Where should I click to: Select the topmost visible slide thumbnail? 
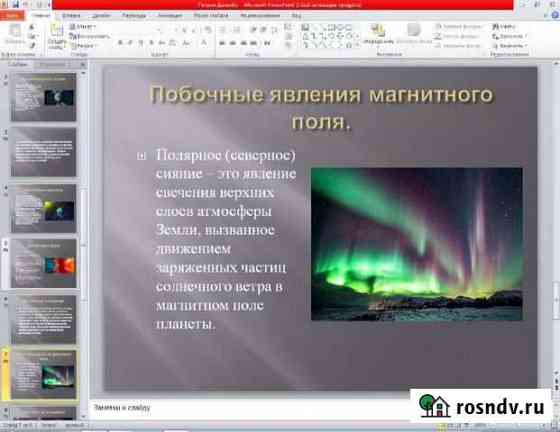pos(44,97)
